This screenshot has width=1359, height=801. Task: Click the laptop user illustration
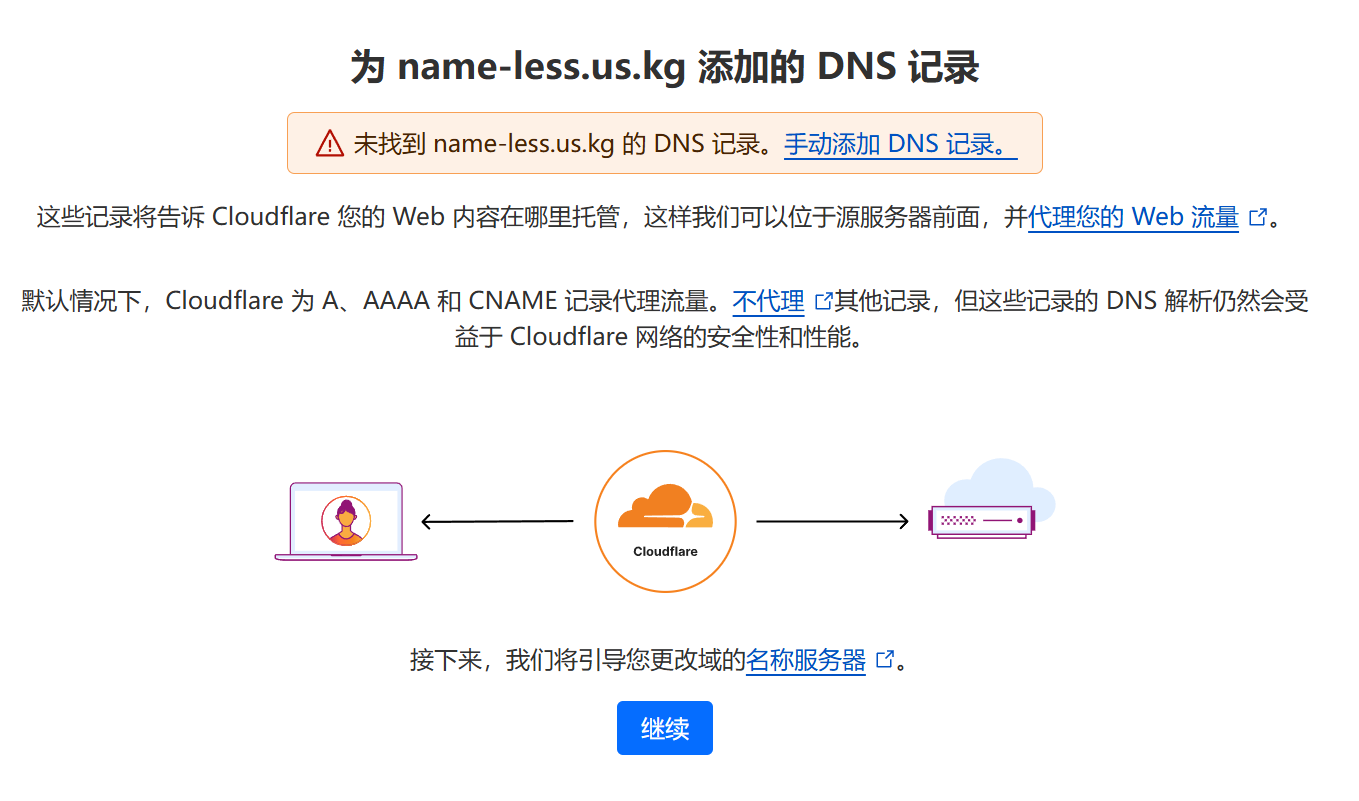[346, 521]
